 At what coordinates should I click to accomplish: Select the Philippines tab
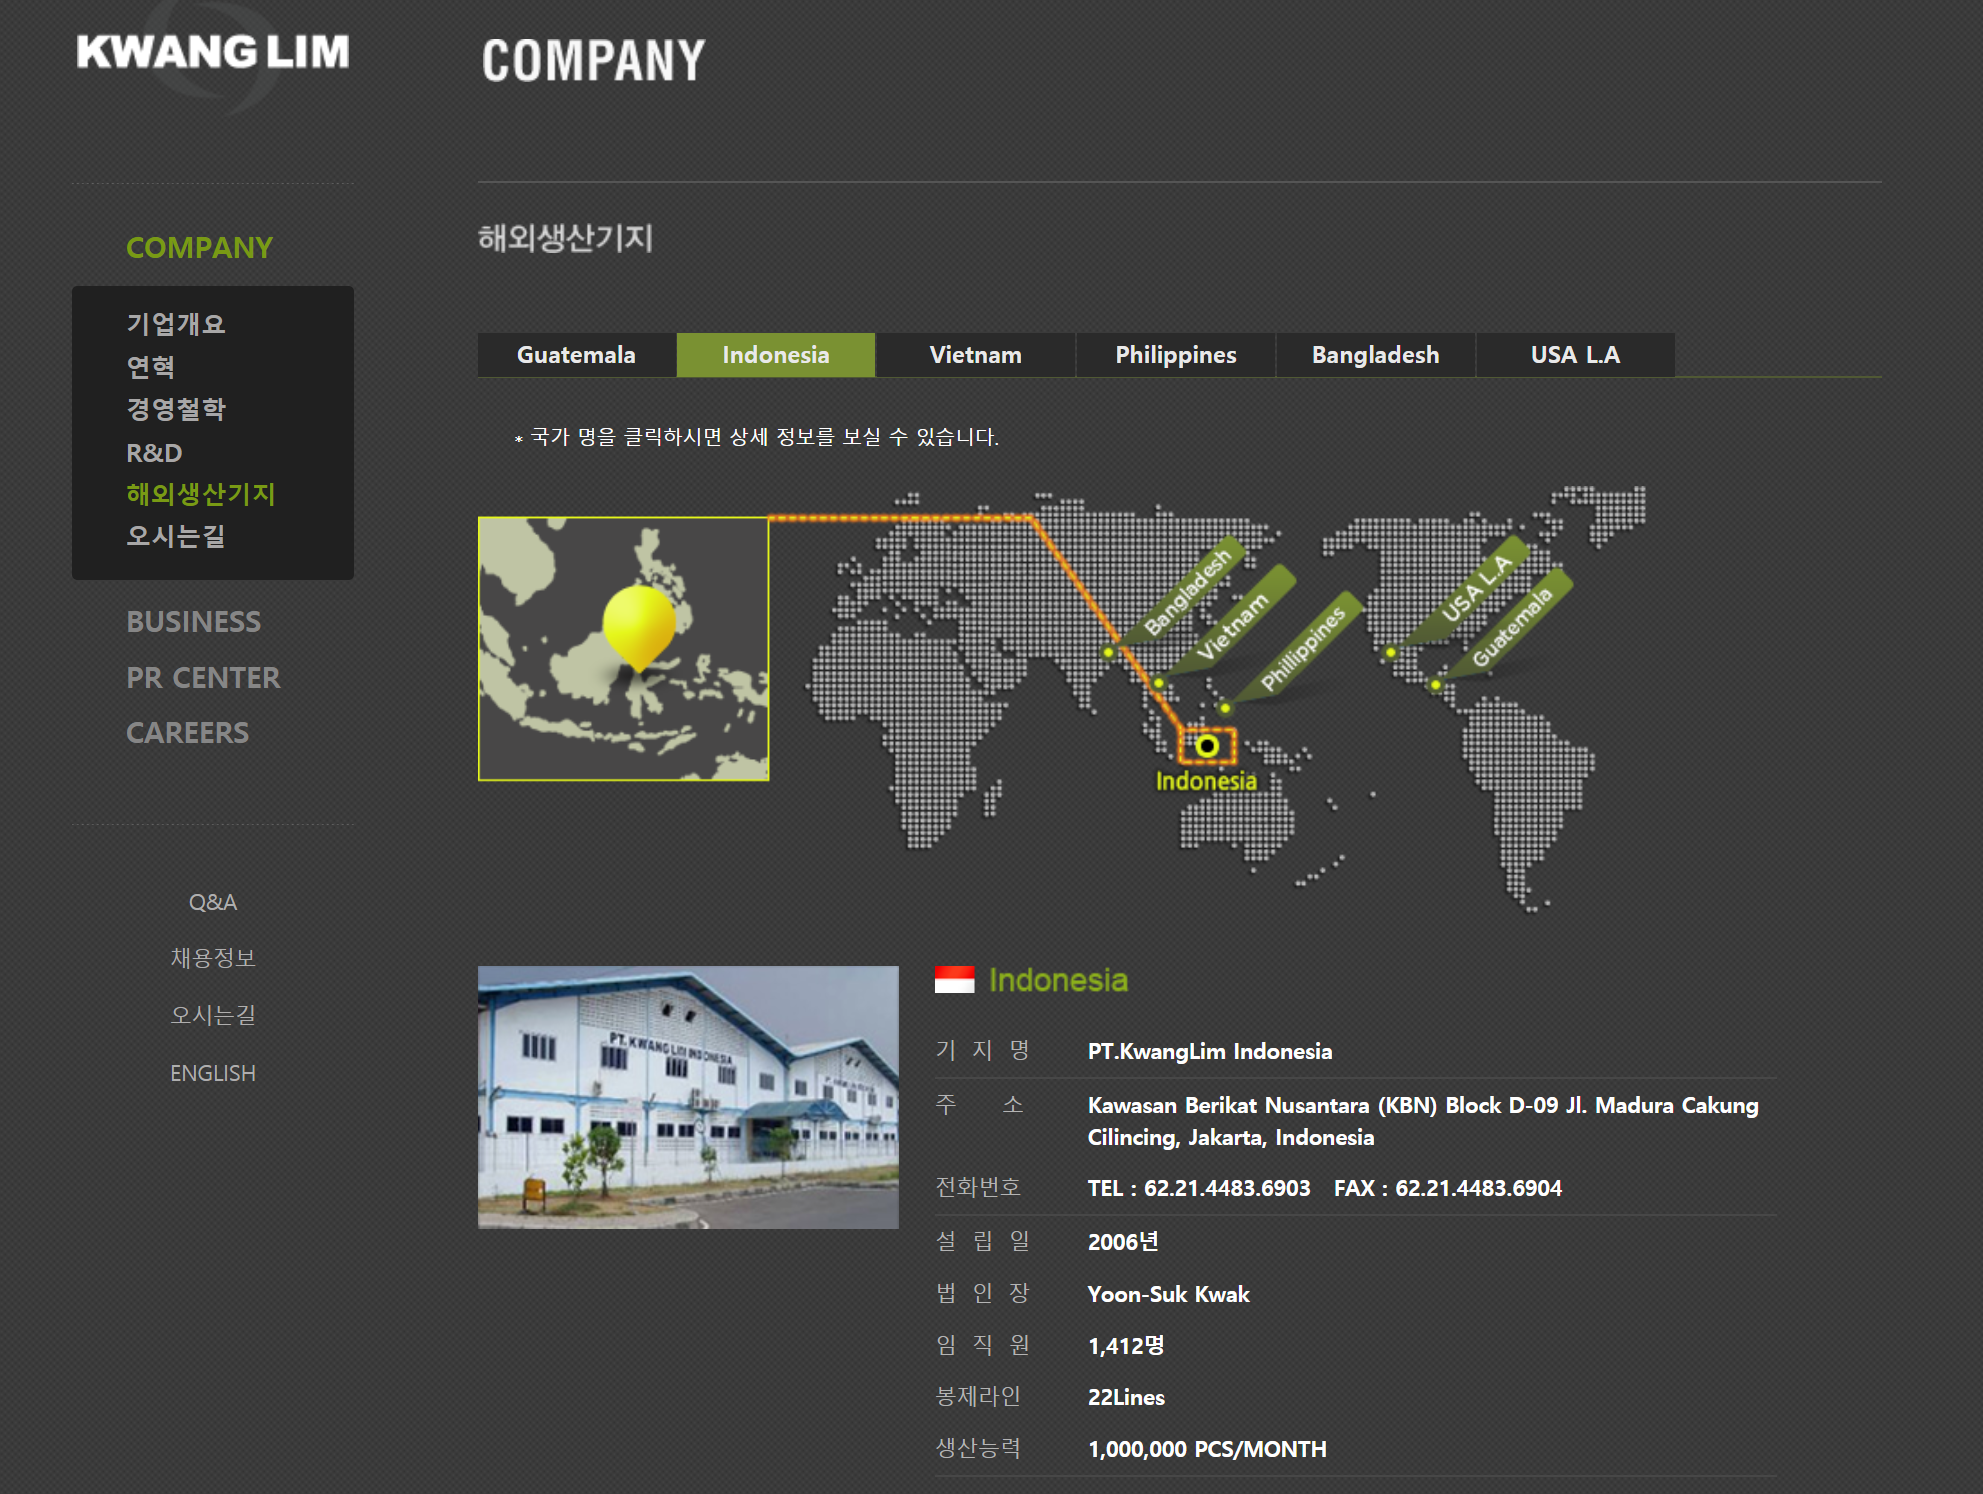[1175, 355]
